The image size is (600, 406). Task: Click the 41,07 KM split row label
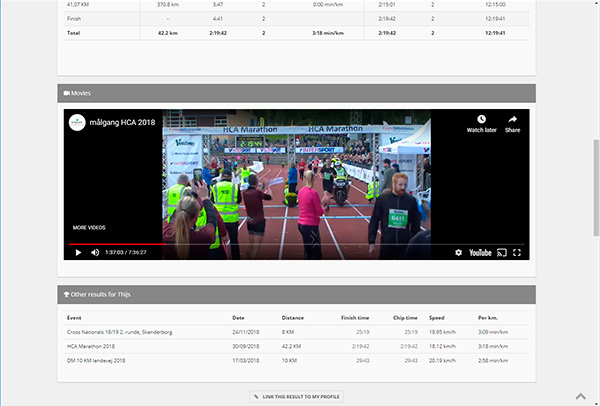point(78,5)
